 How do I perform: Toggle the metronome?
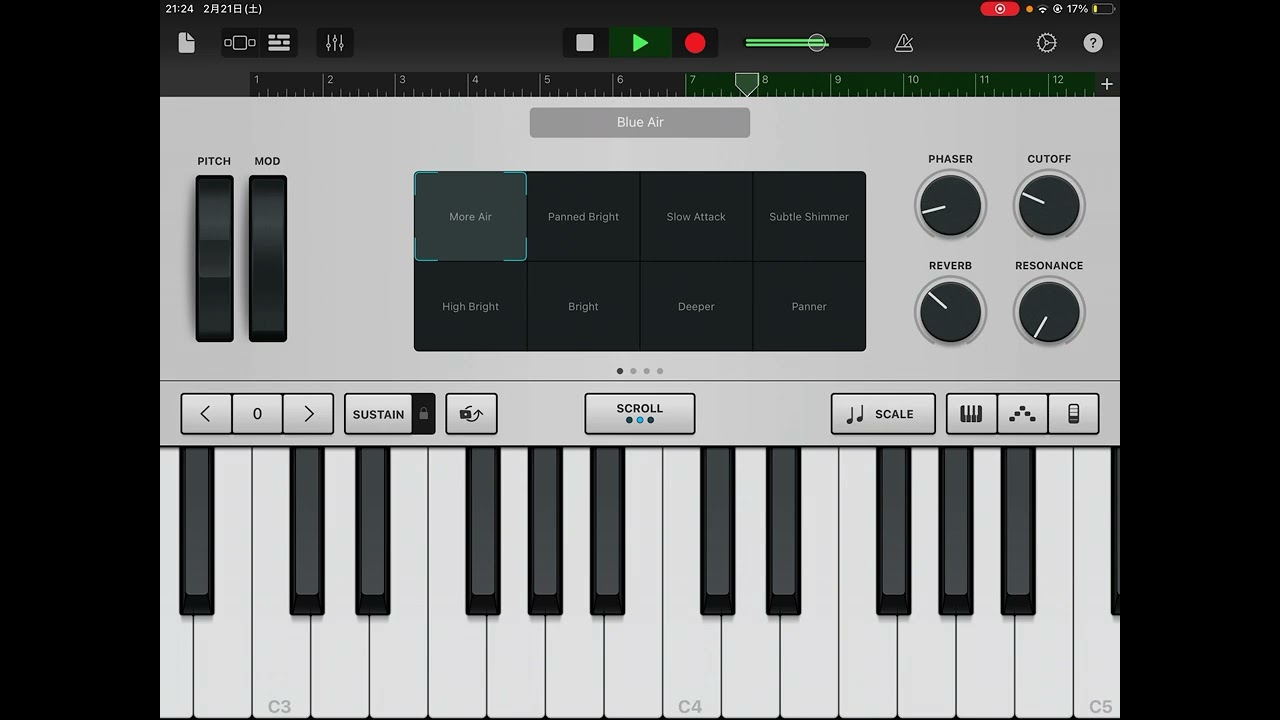tap(904, 43)
